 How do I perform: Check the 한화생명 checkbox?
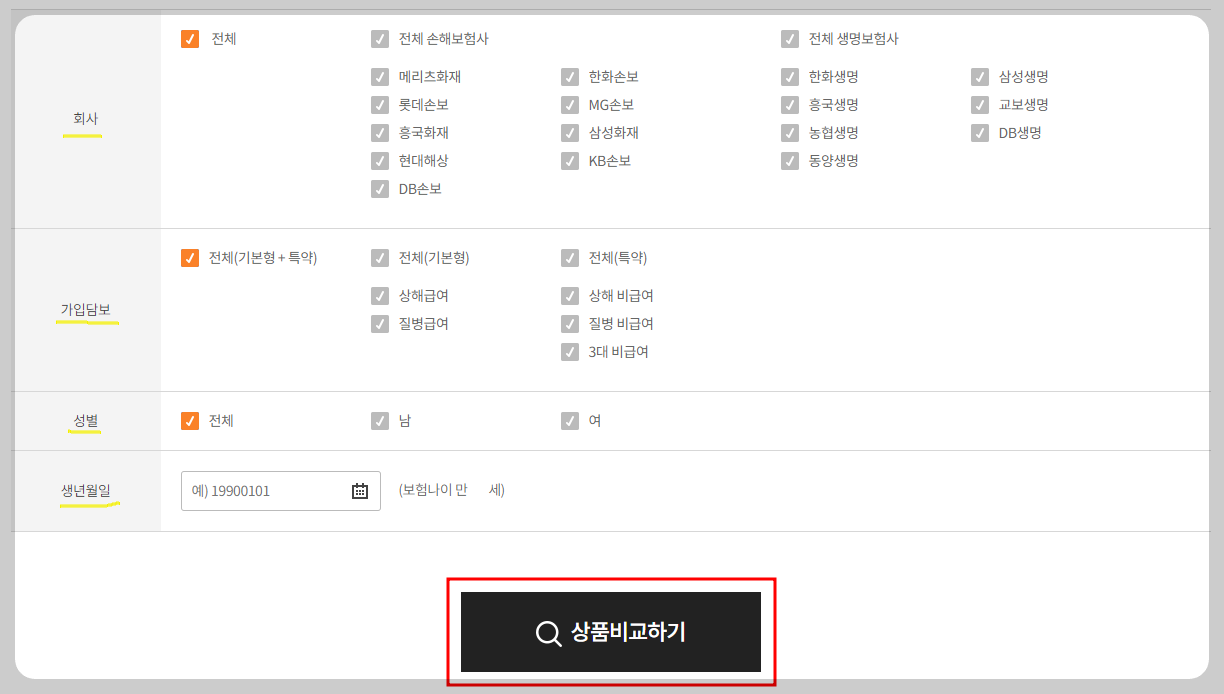point(789,76)
